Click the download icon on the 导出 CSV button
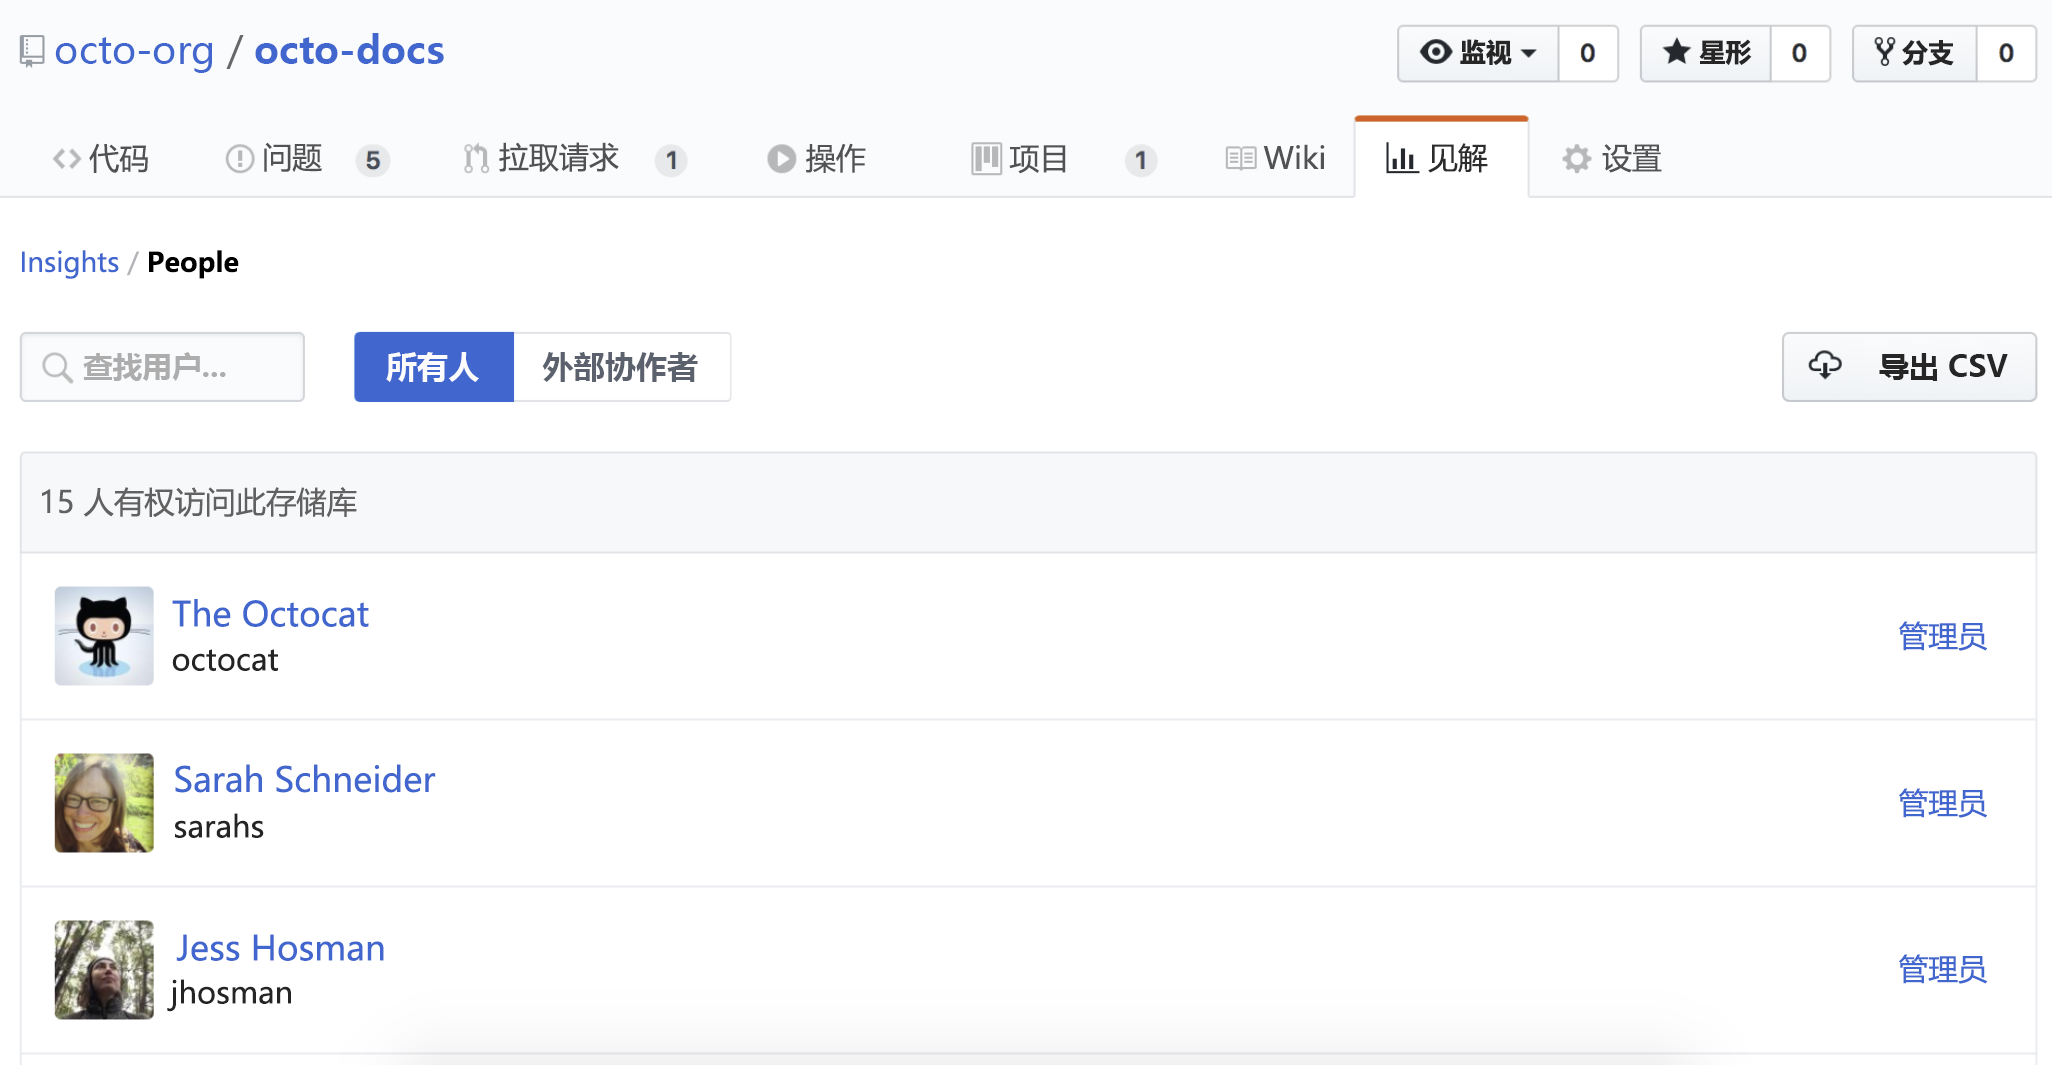Screen dimensions: 2052x1065 click(x=1826, y=366)
